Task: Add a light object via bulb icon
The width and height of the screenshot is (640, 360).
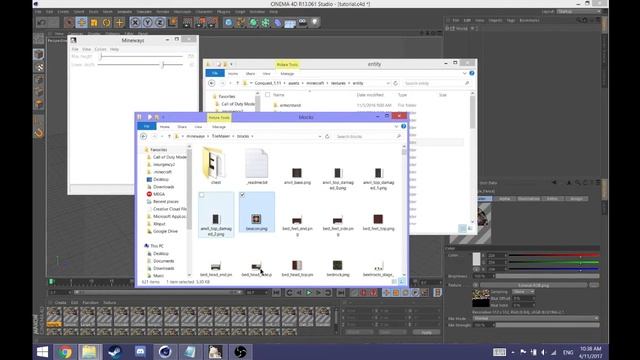Action: 315,22
